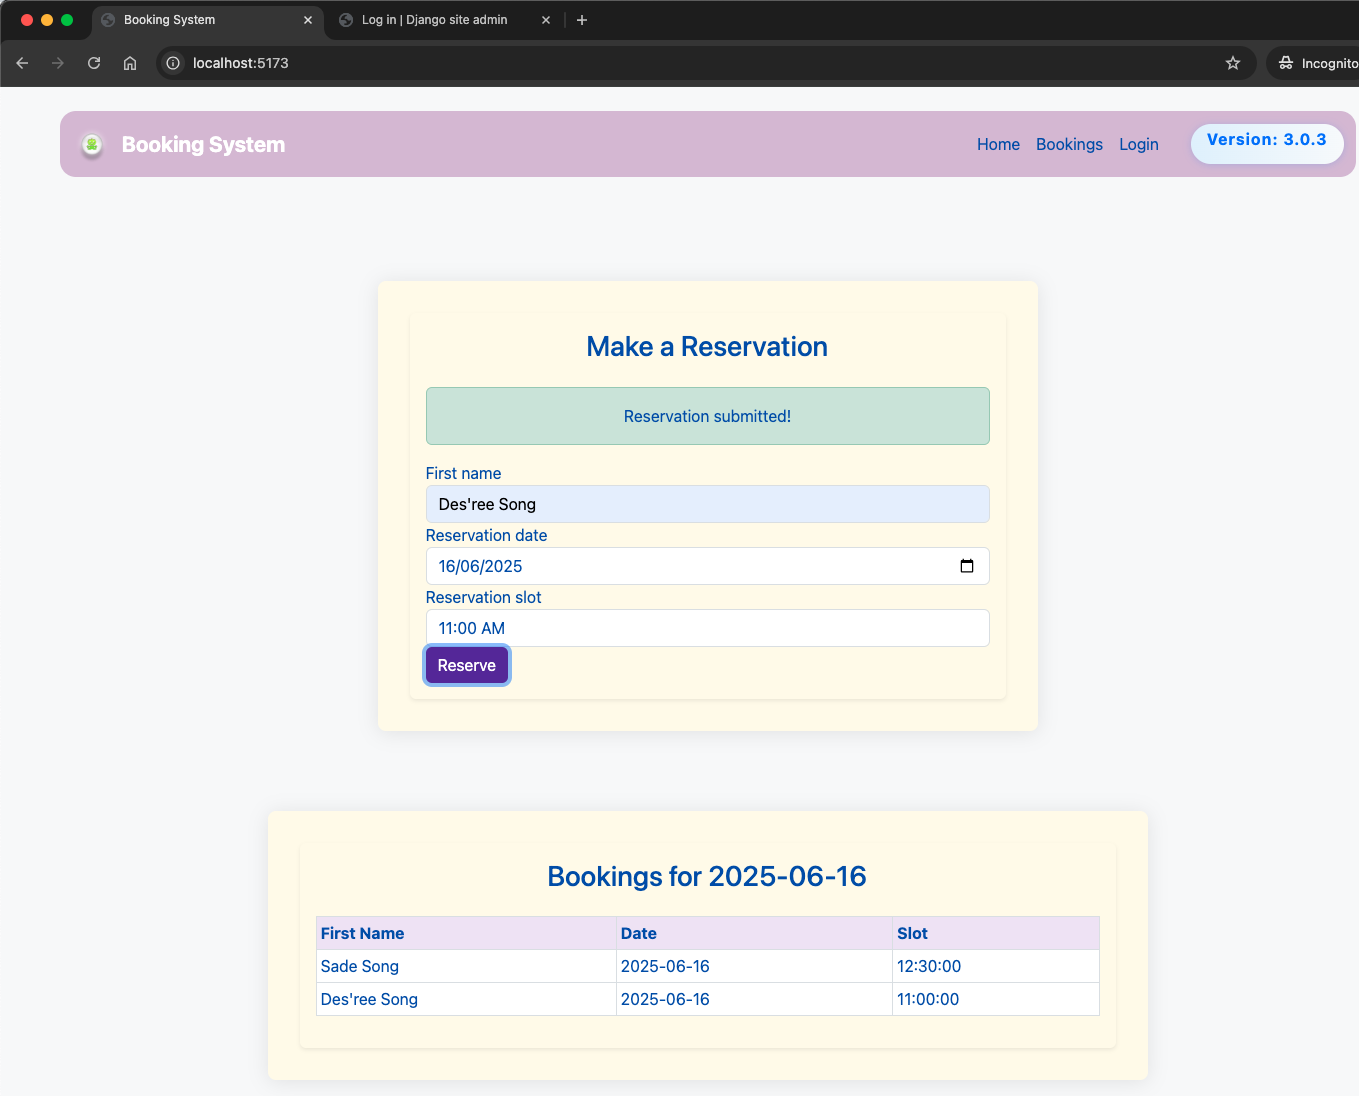
Task: Expand the Reservation slot dropdown
Action: click(x=707, y=628)
